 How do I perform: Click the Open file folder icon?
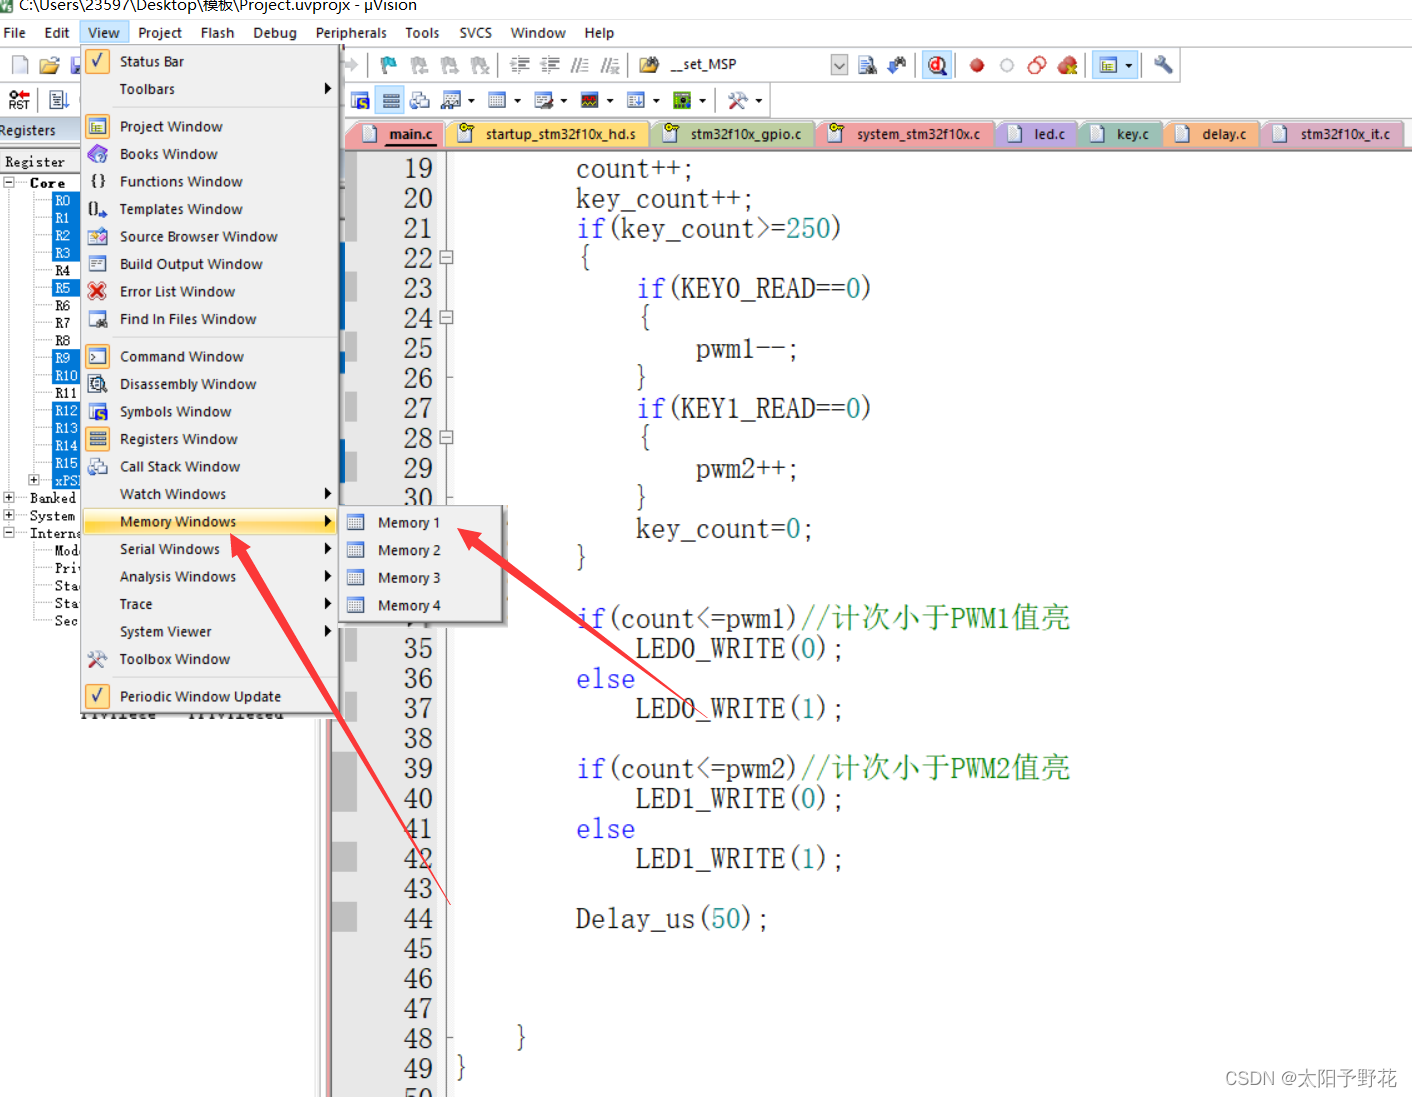(x=49, y=65)
